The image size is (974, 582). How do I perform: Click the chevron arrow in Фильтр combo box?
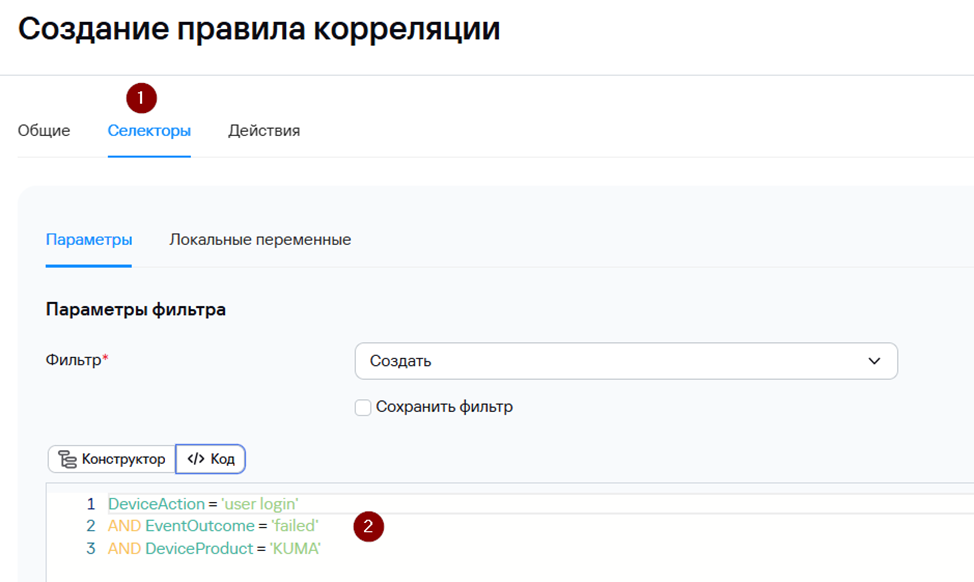pyautogui.click(x=874, y=361)
